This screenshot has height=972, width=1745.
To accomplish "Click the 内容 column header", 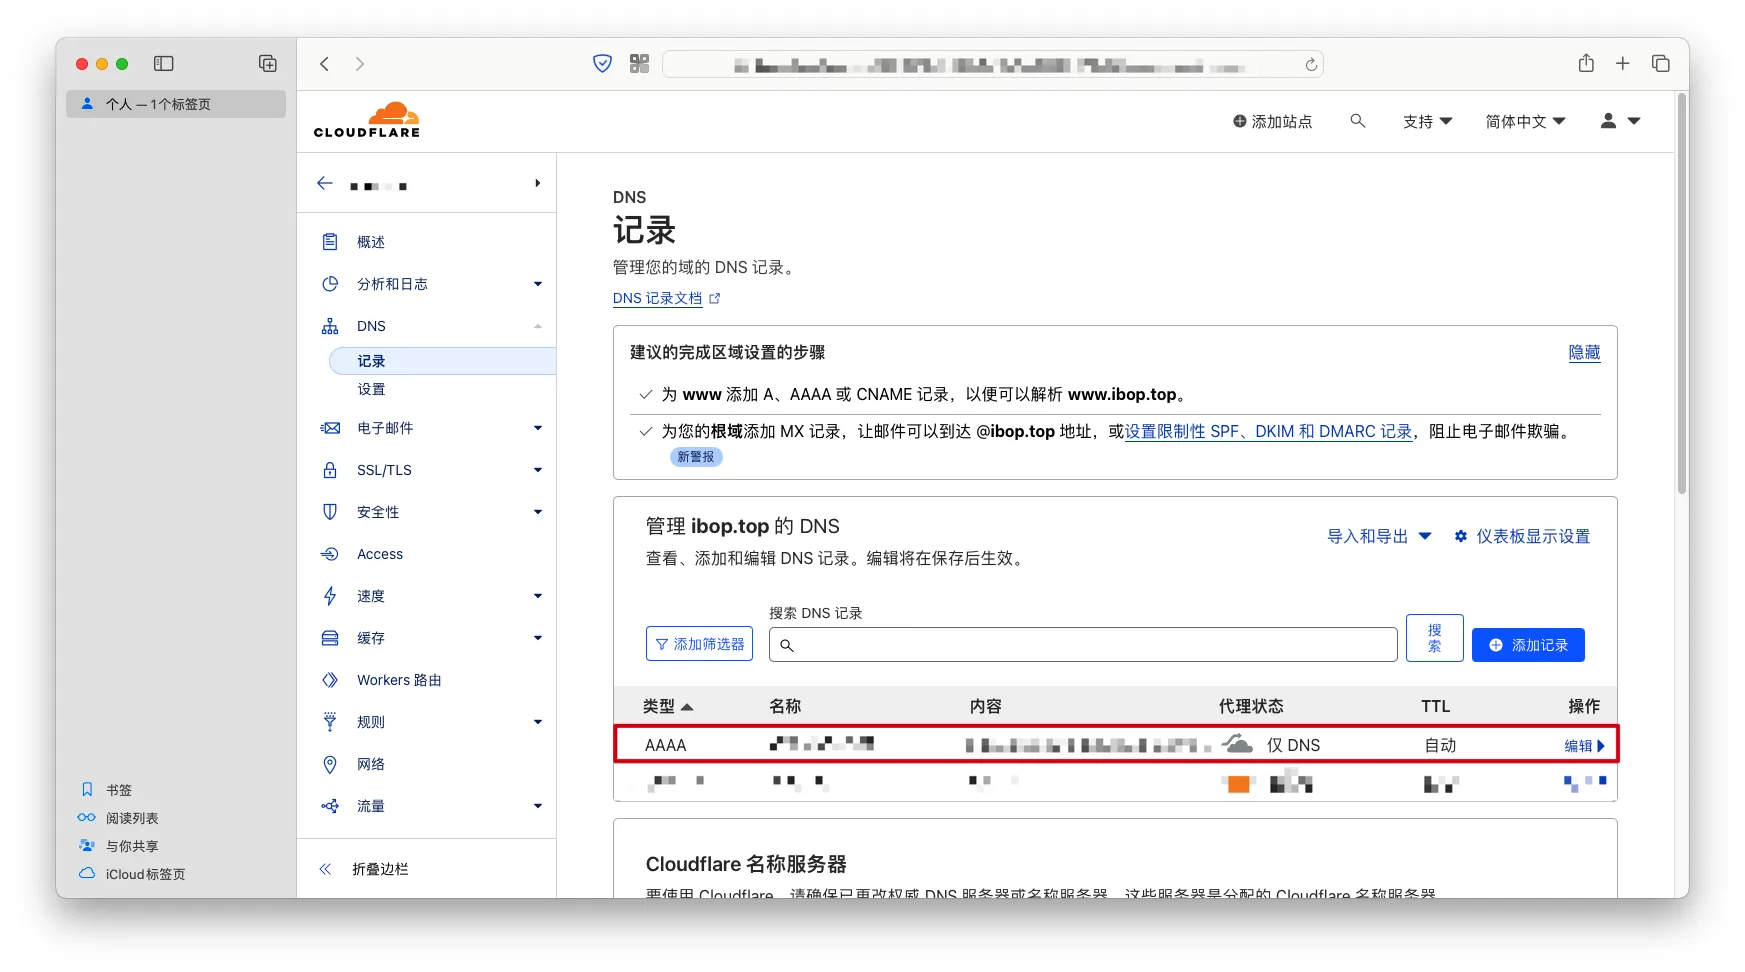I will 985,706.
